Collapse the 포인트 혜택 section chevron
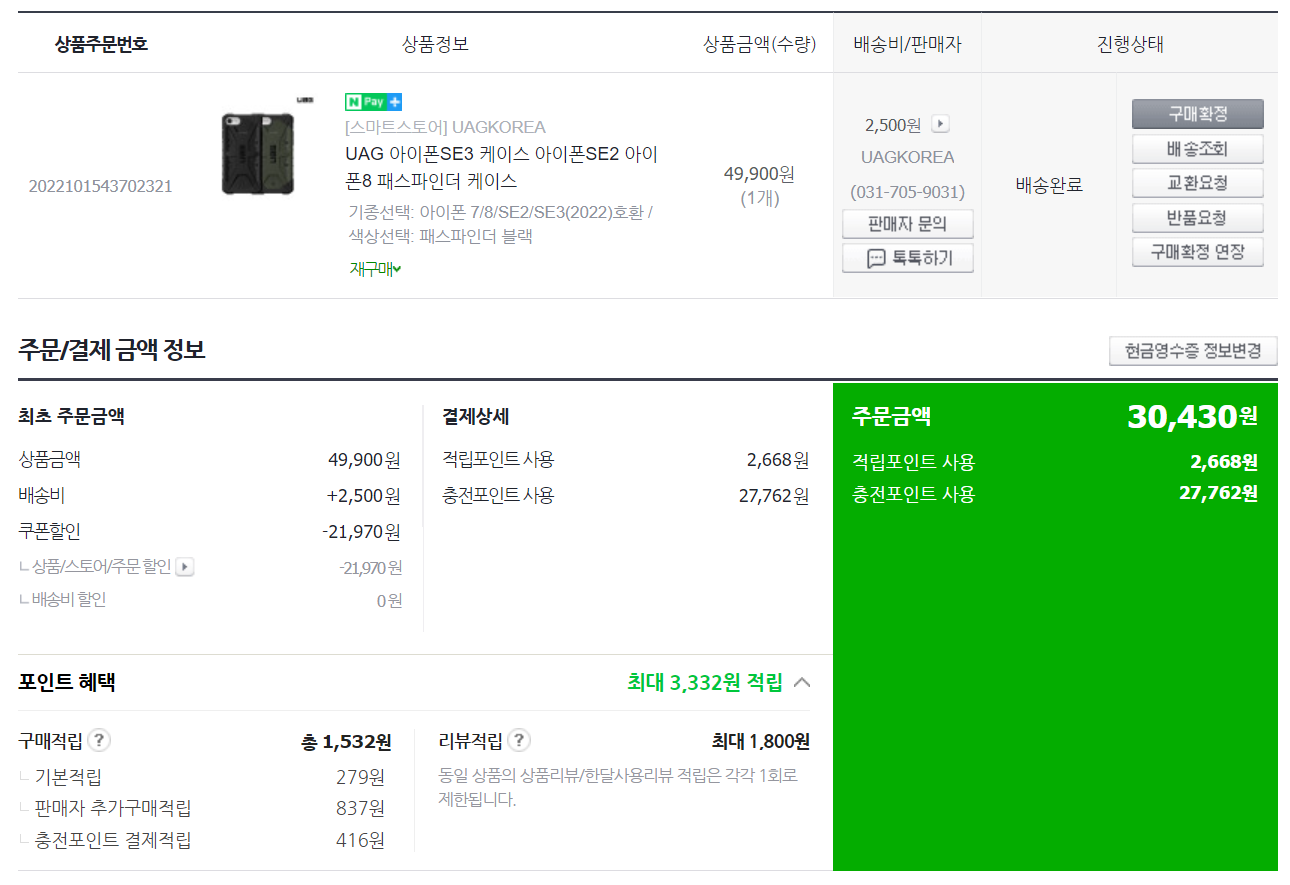 click(x=801, y=683)
